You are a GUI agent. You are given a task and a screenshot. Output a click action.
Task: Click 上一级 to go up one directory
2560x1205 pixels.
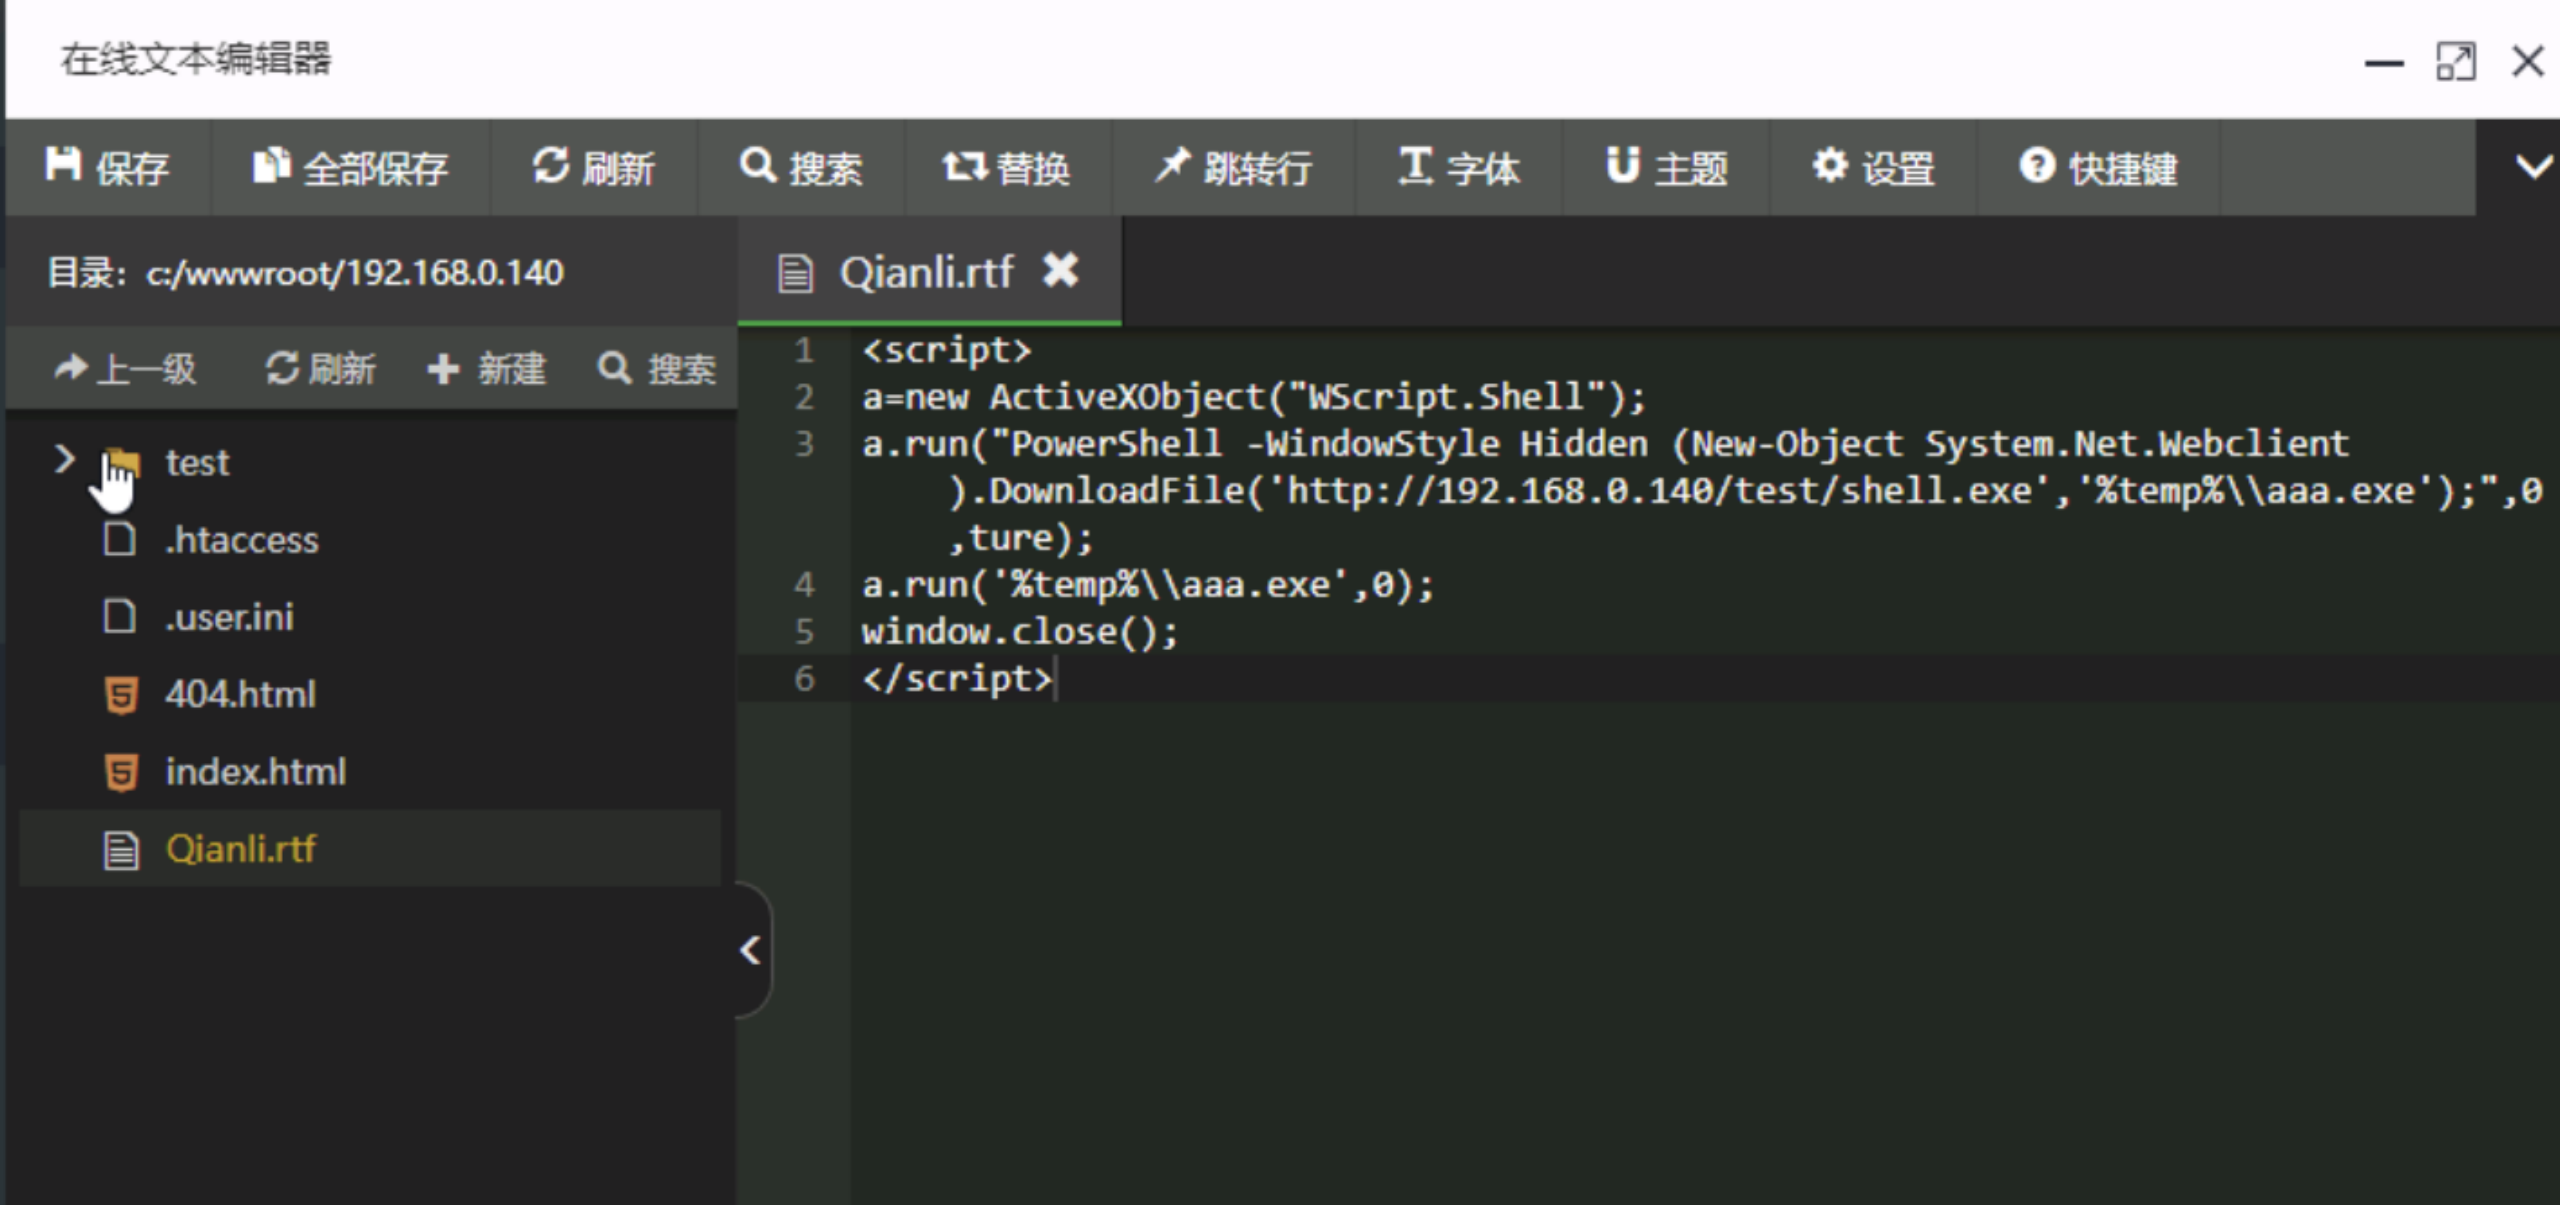tap(125, 369)
